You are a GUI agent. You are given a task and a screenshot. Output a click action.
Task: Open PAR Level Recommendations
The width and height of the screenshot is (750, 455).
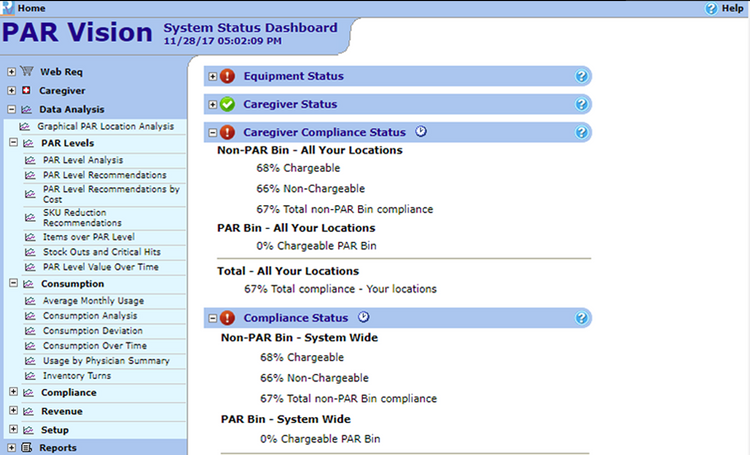105,175
